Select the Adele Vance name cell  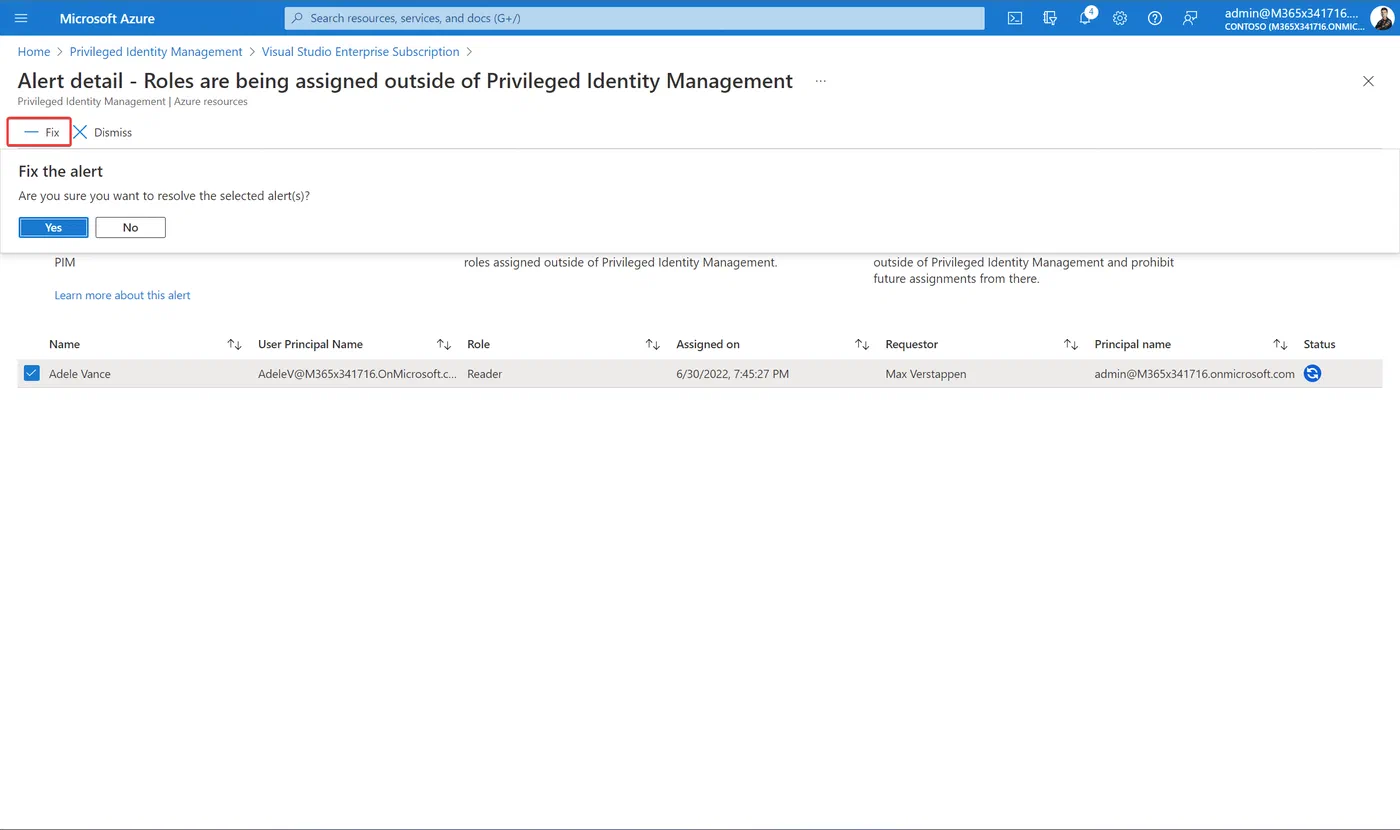coord(80,374)
